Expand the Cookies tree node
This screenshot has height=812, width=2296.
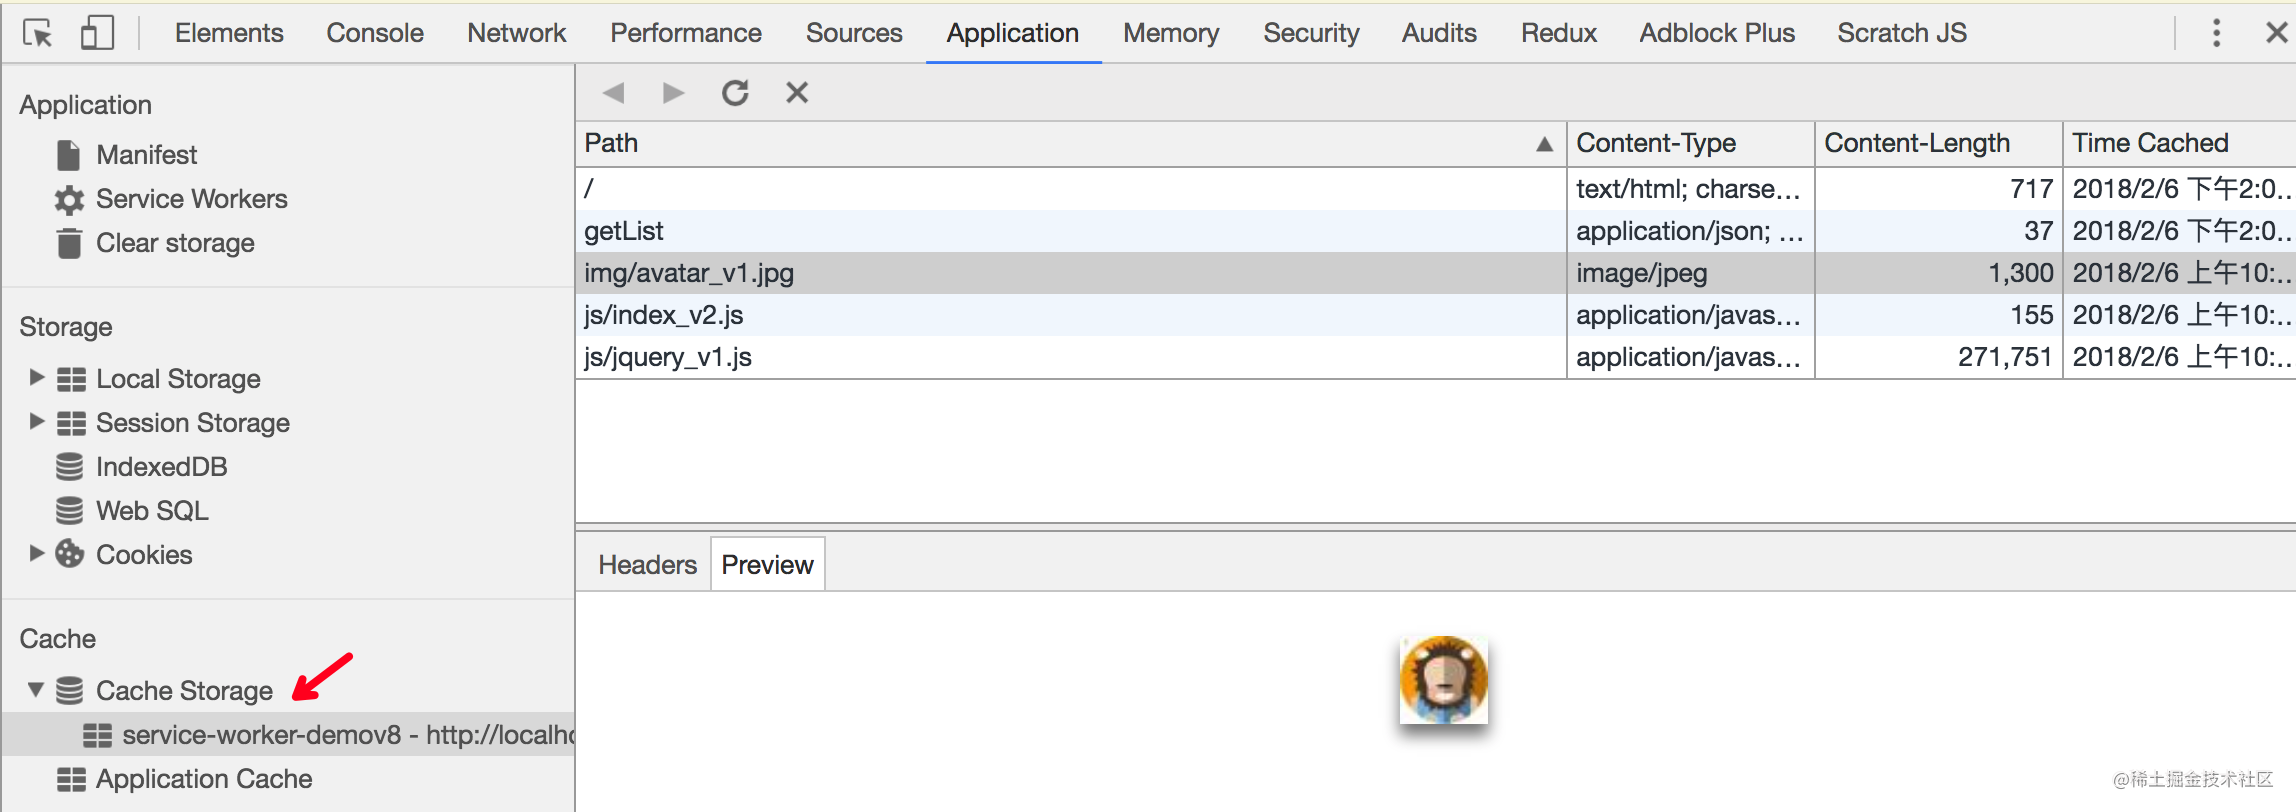point(37,553)
